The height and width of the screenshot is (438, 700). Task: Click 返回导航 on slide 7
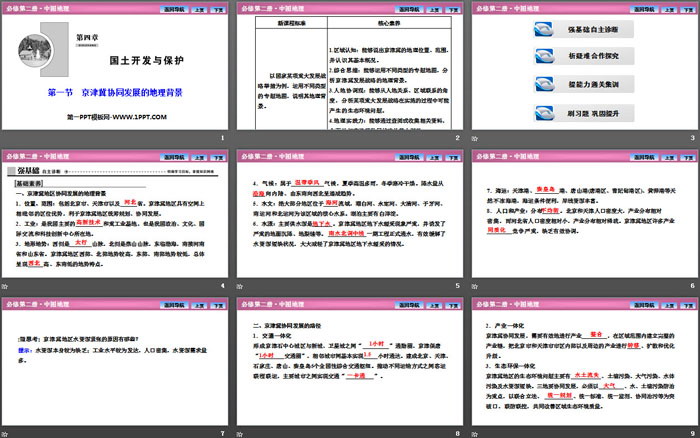[174, 305]
